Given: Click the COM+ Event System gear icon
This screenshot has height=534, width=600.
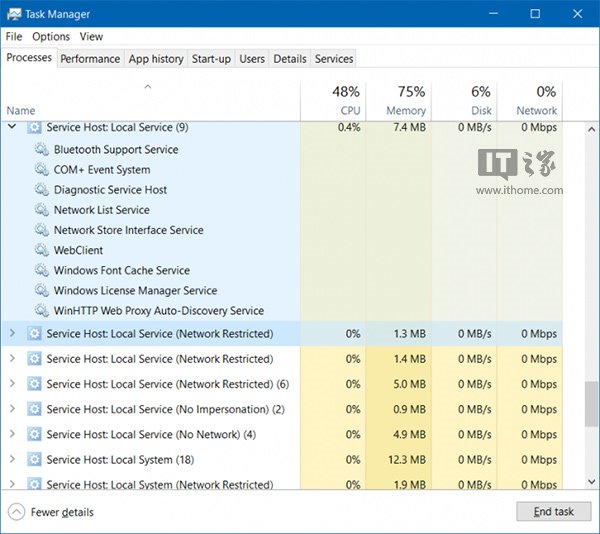Looking at the screenshot, I should [x=42, y=169].
